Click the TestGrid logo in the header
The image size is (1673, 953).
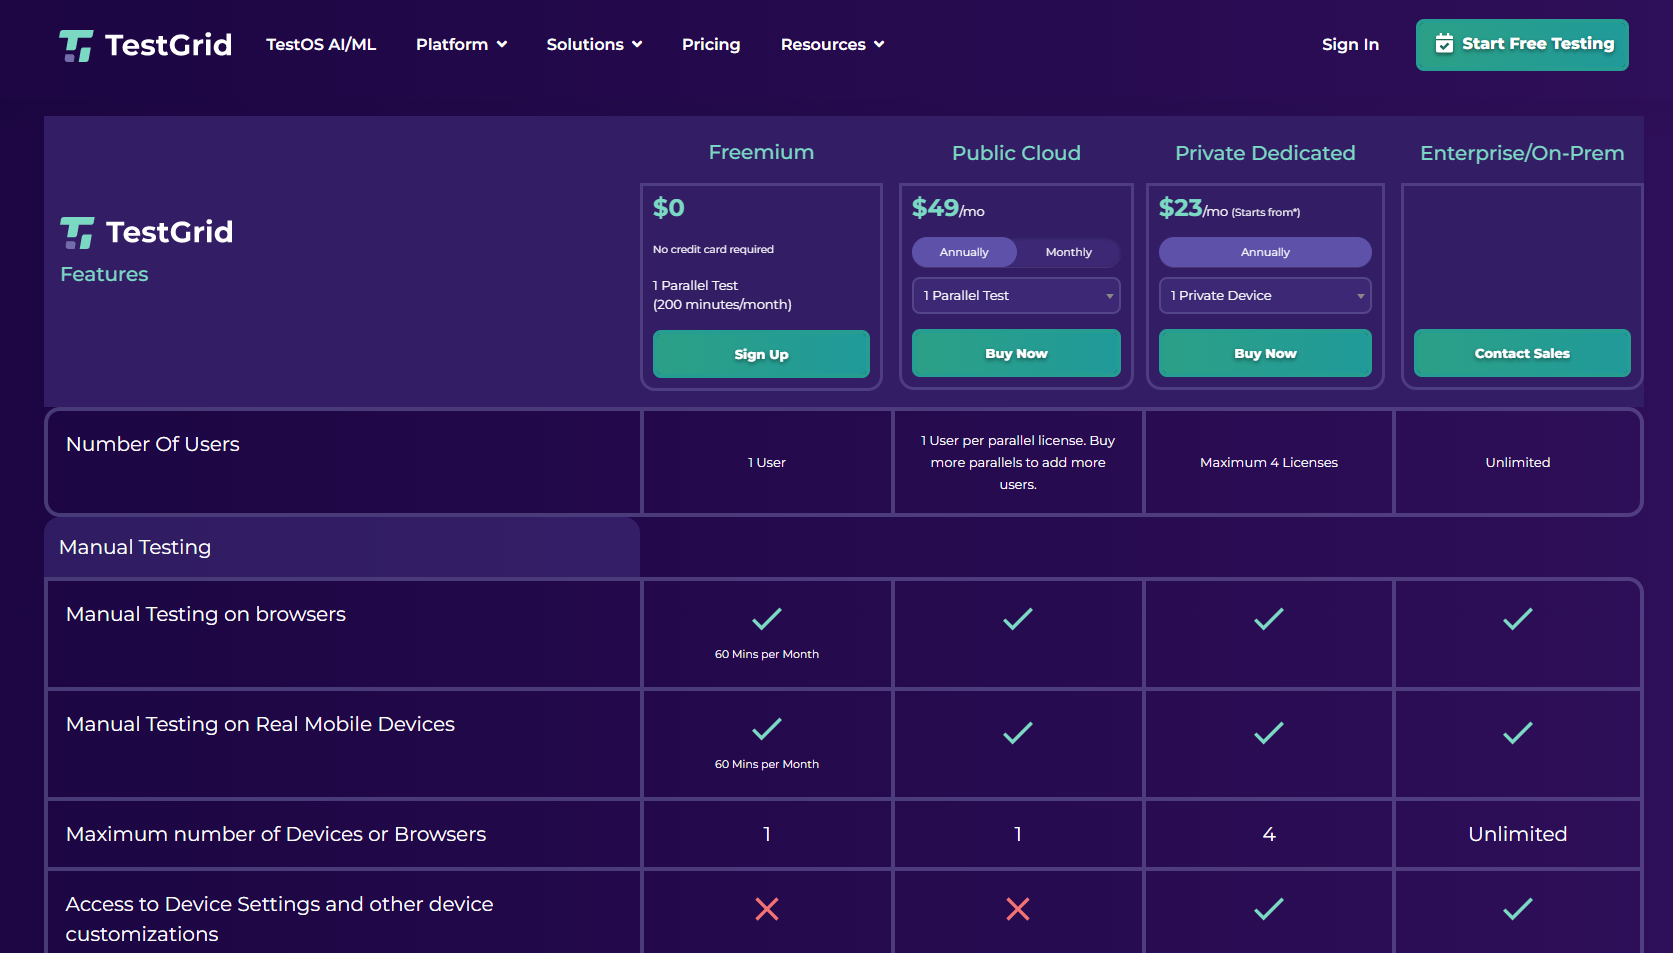(145, 45)
